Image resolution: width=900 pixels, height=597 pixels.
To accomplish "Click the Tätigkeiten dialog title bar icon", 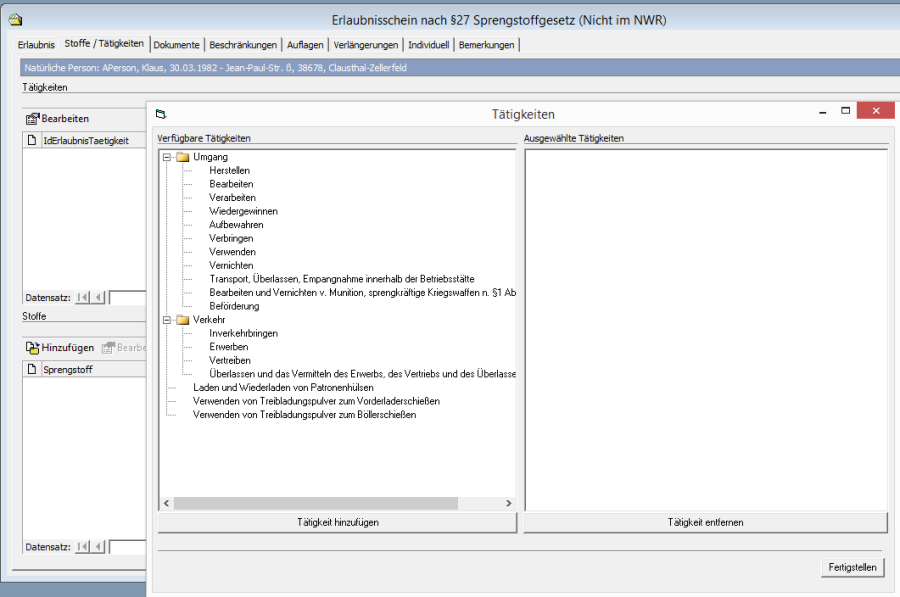I will 161,114.
